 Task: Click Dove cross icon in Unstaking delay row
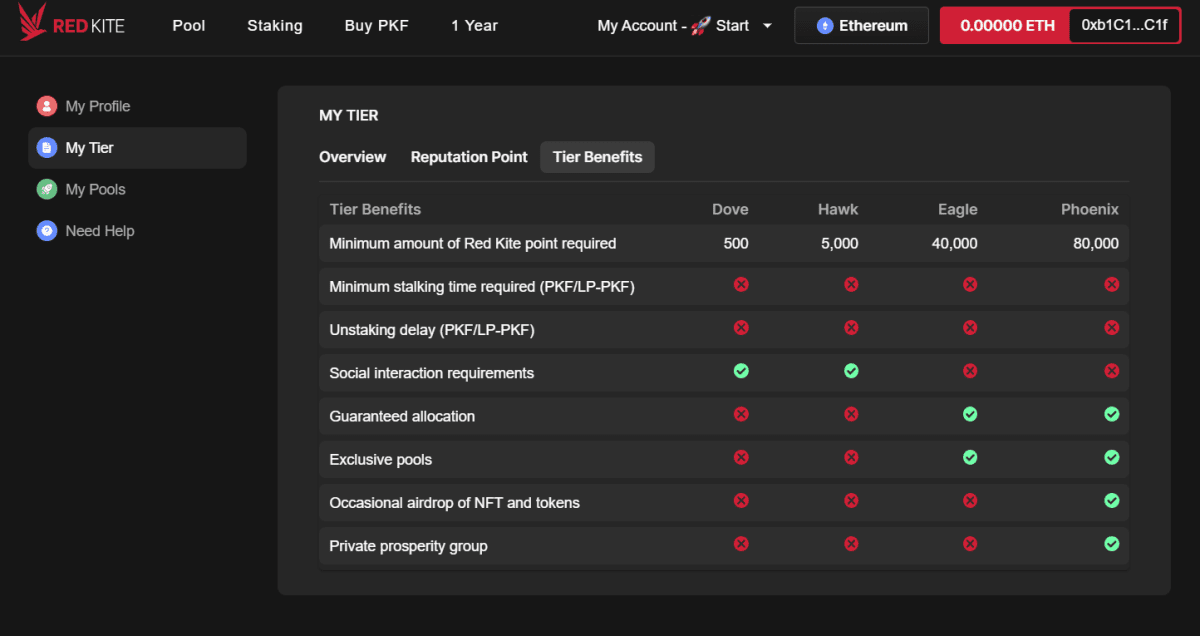741,328
